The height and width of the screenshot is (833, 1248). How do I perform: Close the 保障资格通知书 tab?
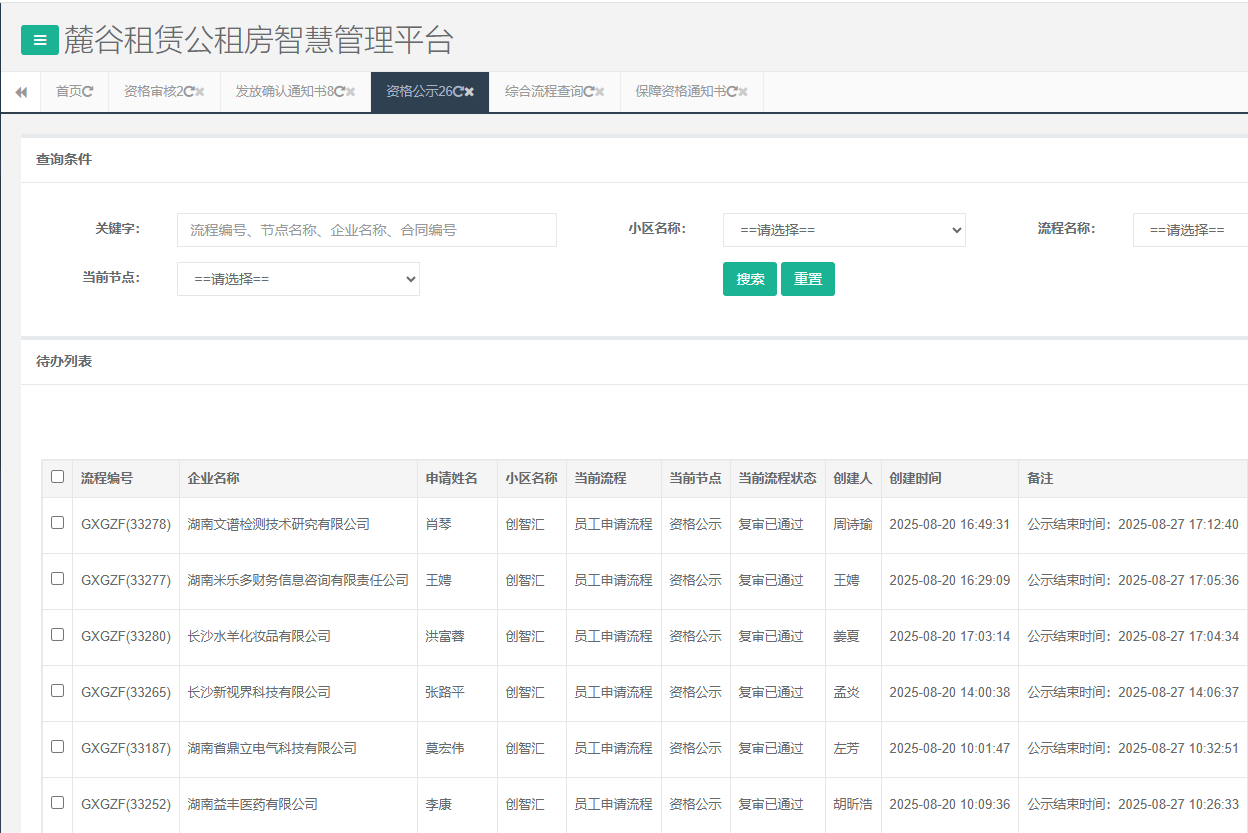click(743, 92)
